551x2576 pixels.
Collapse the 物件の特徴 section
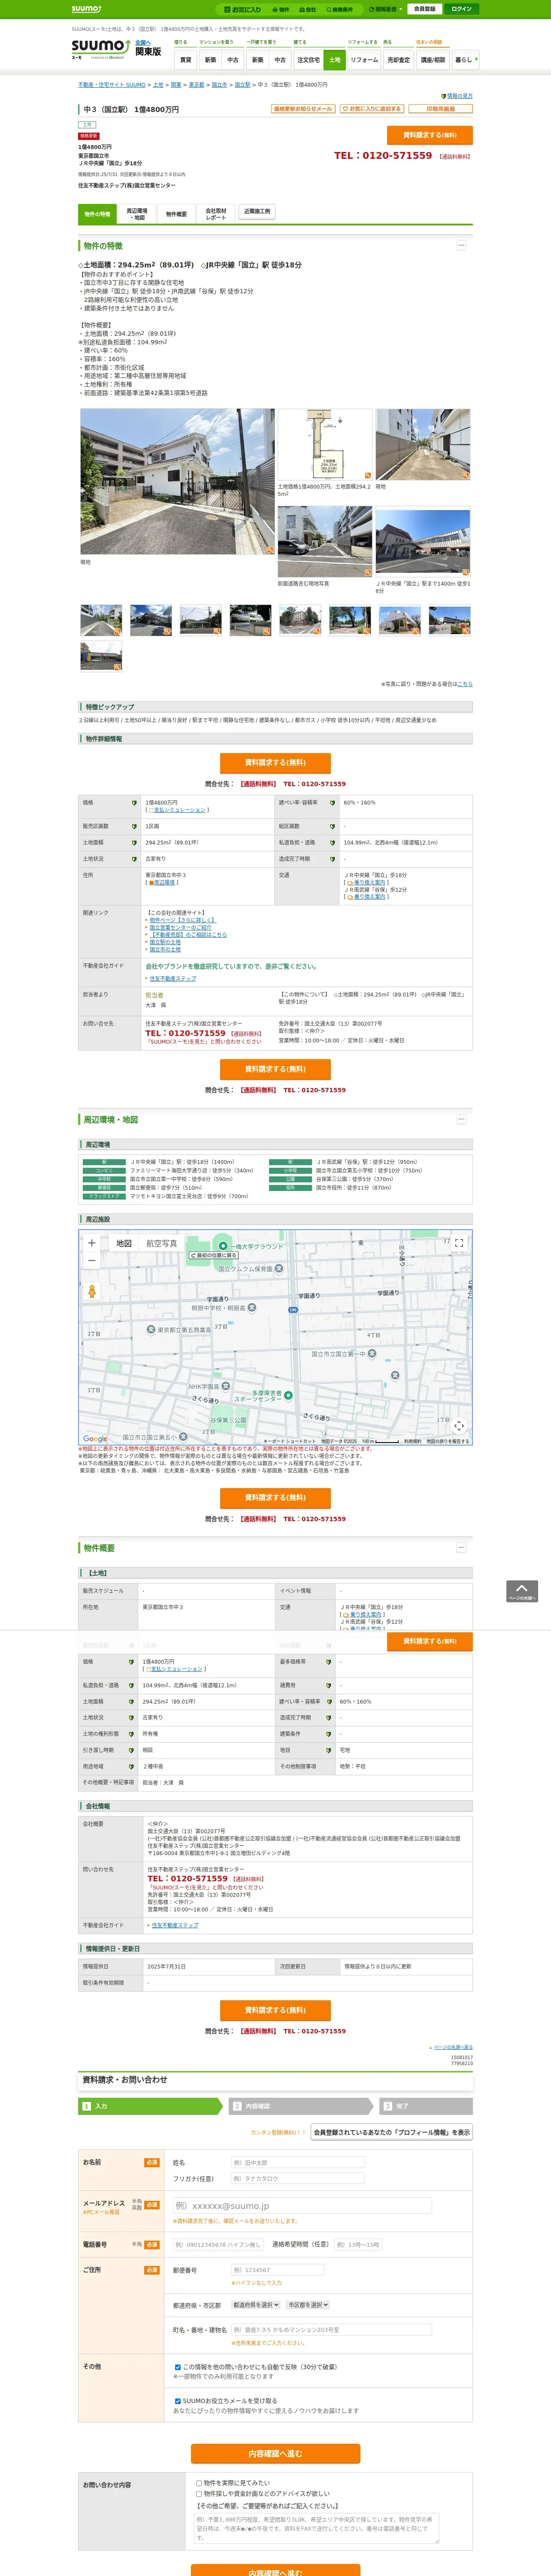(461, 245)
